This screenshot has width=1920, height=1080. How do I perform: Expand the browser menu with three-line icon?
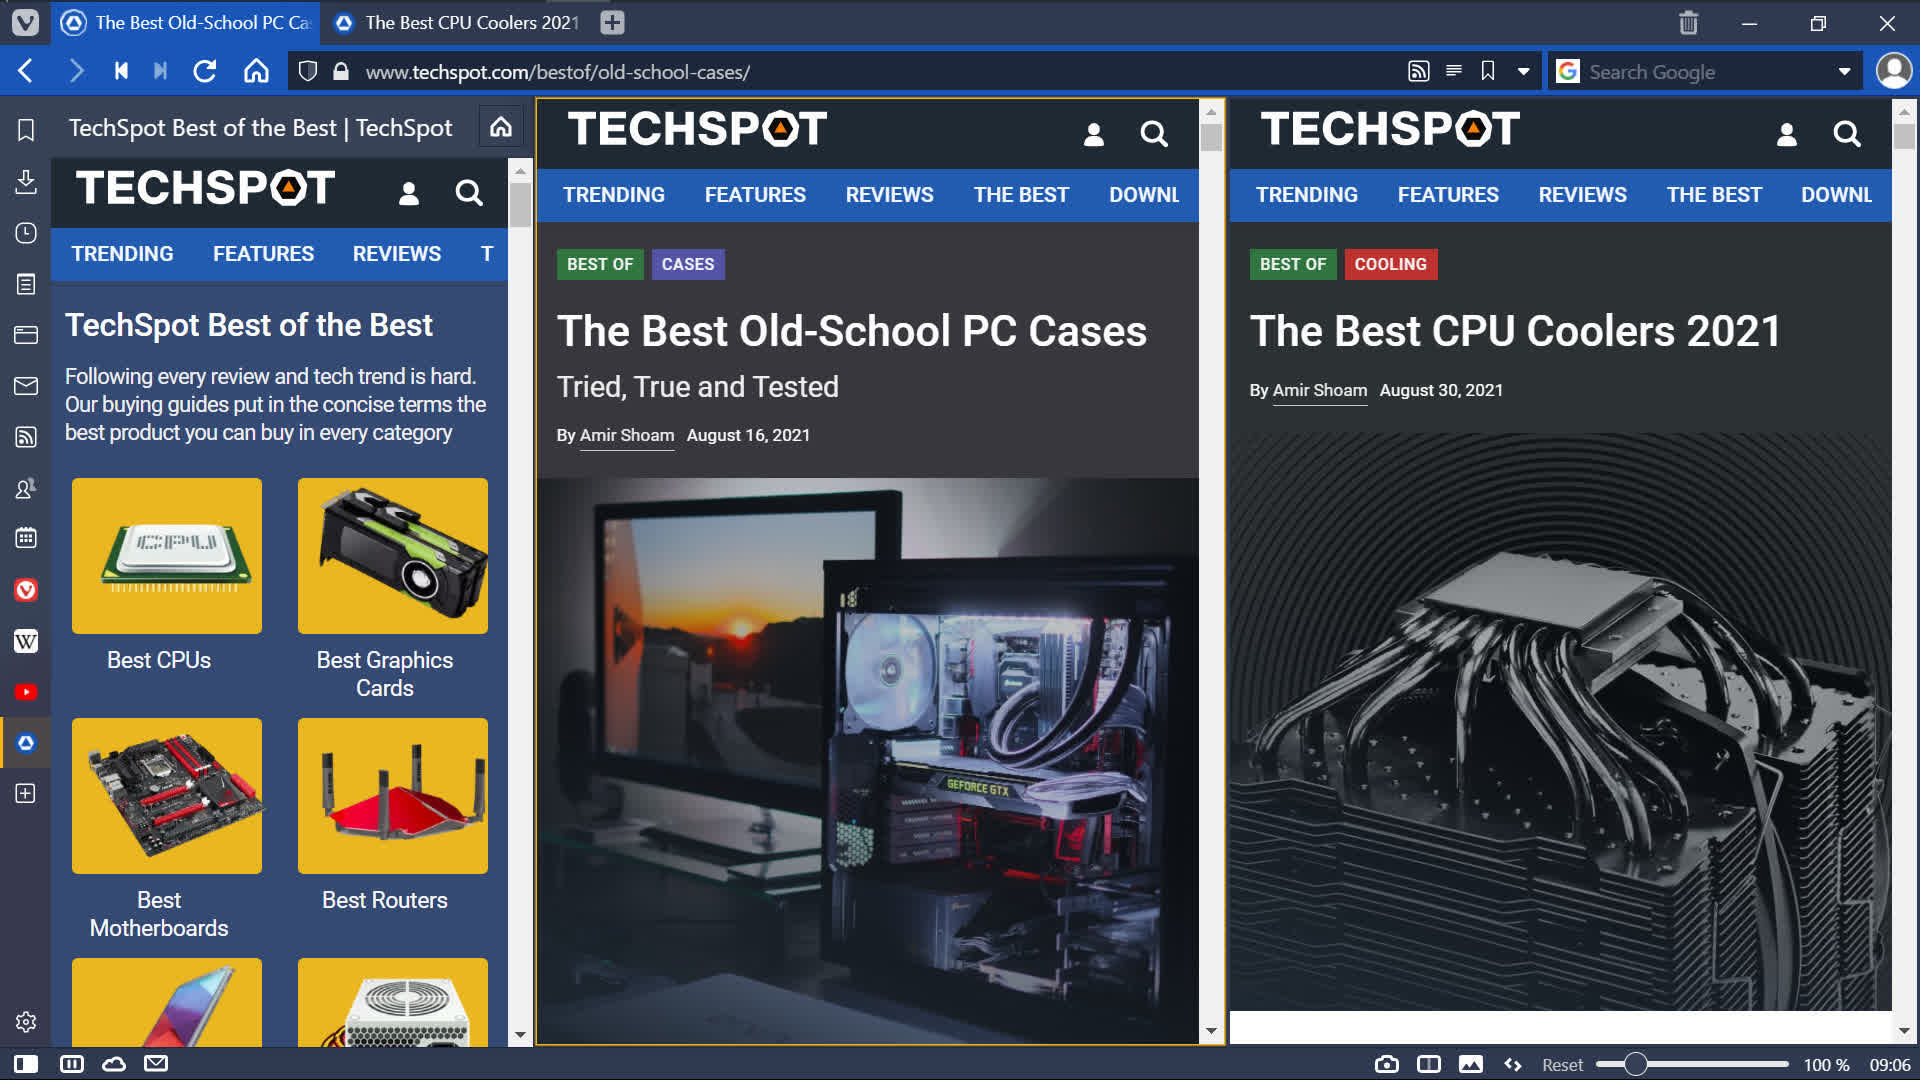coord(1453,71)
